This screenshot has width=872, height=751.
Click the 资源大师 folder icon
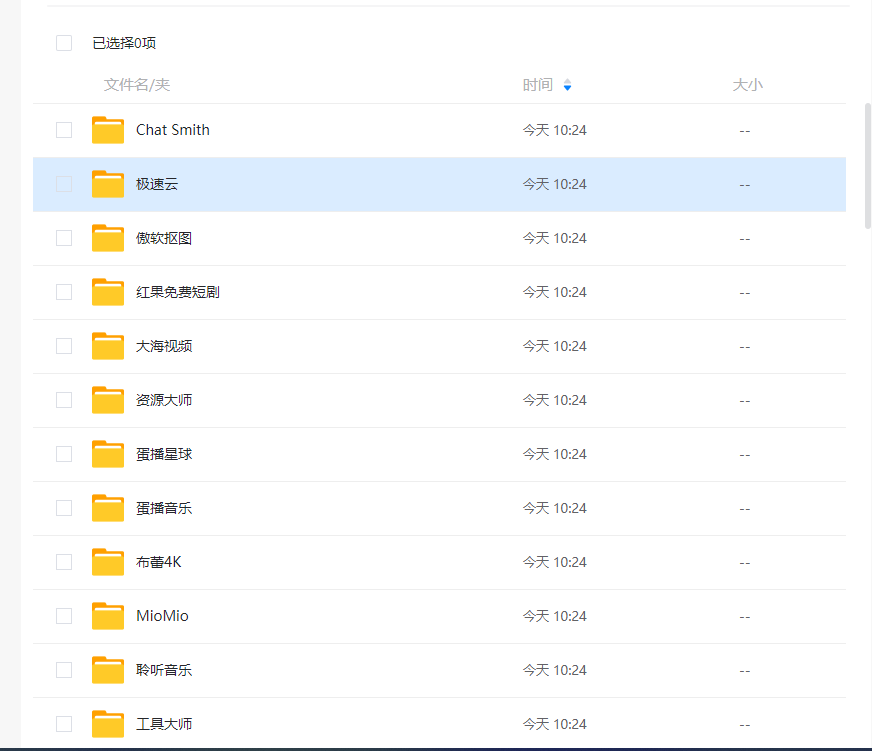tap(108, 400)
